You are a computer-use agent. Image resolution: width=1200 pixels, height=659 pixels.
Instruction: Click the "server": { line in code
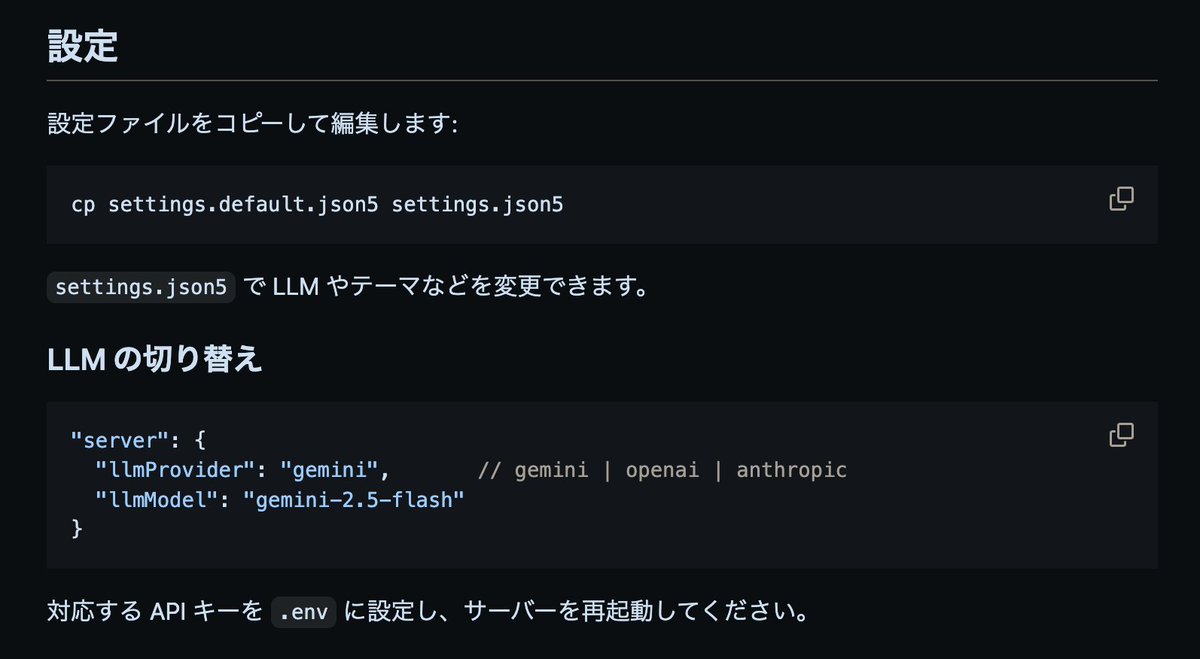(138, 440)
